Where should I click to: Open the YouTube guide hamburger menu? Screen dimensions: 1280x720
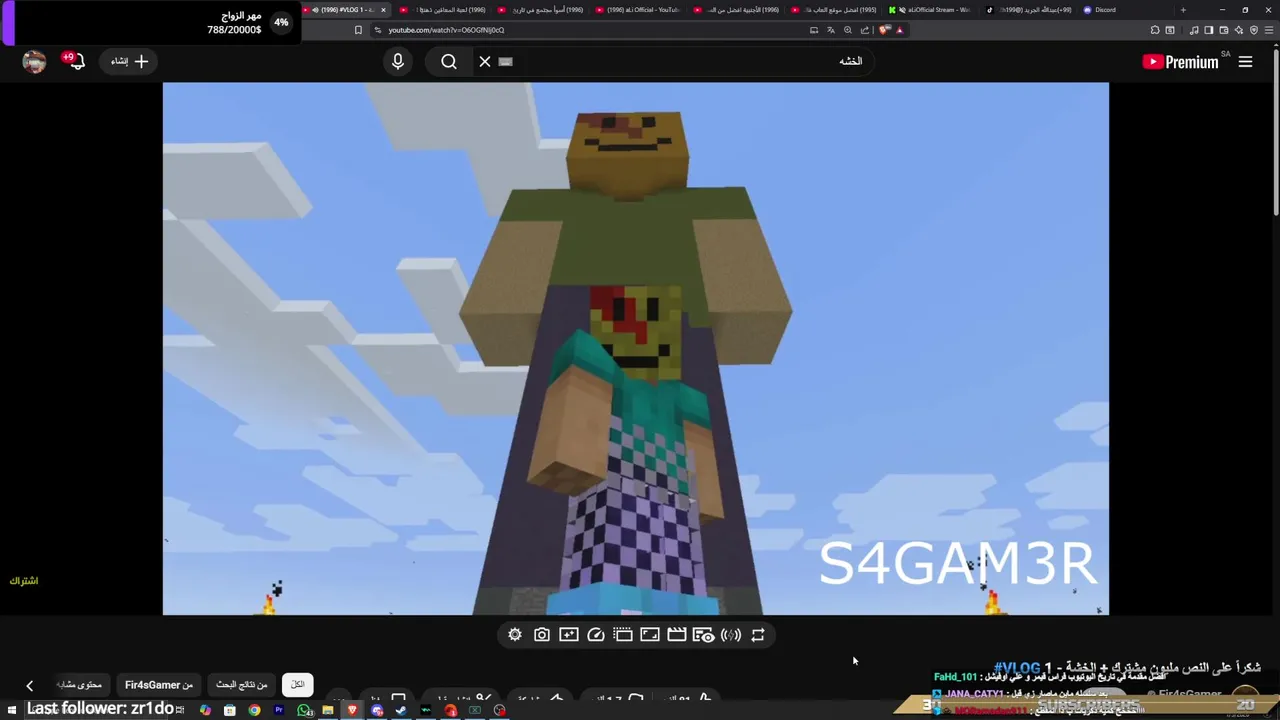pos(1245,62)
